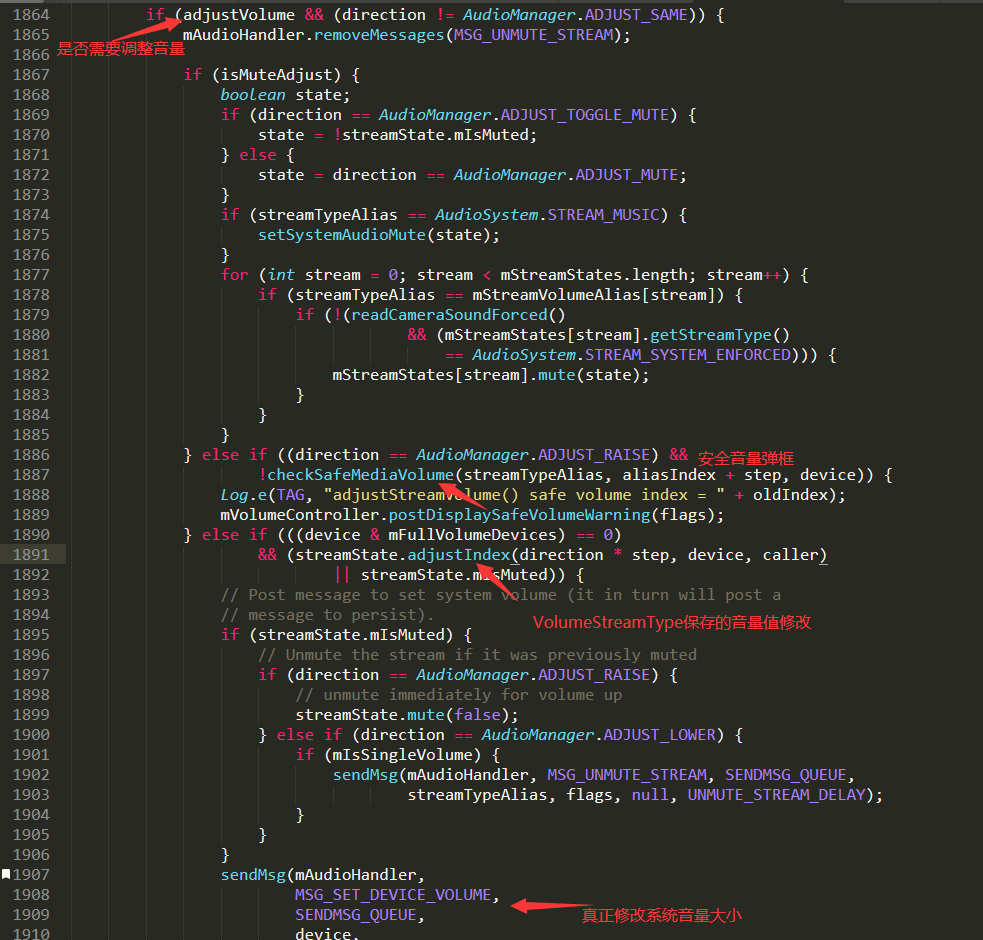This screenshot has width=983, height=940.
Task: Click the sendMsg call on line 1907
Action: 253,875
